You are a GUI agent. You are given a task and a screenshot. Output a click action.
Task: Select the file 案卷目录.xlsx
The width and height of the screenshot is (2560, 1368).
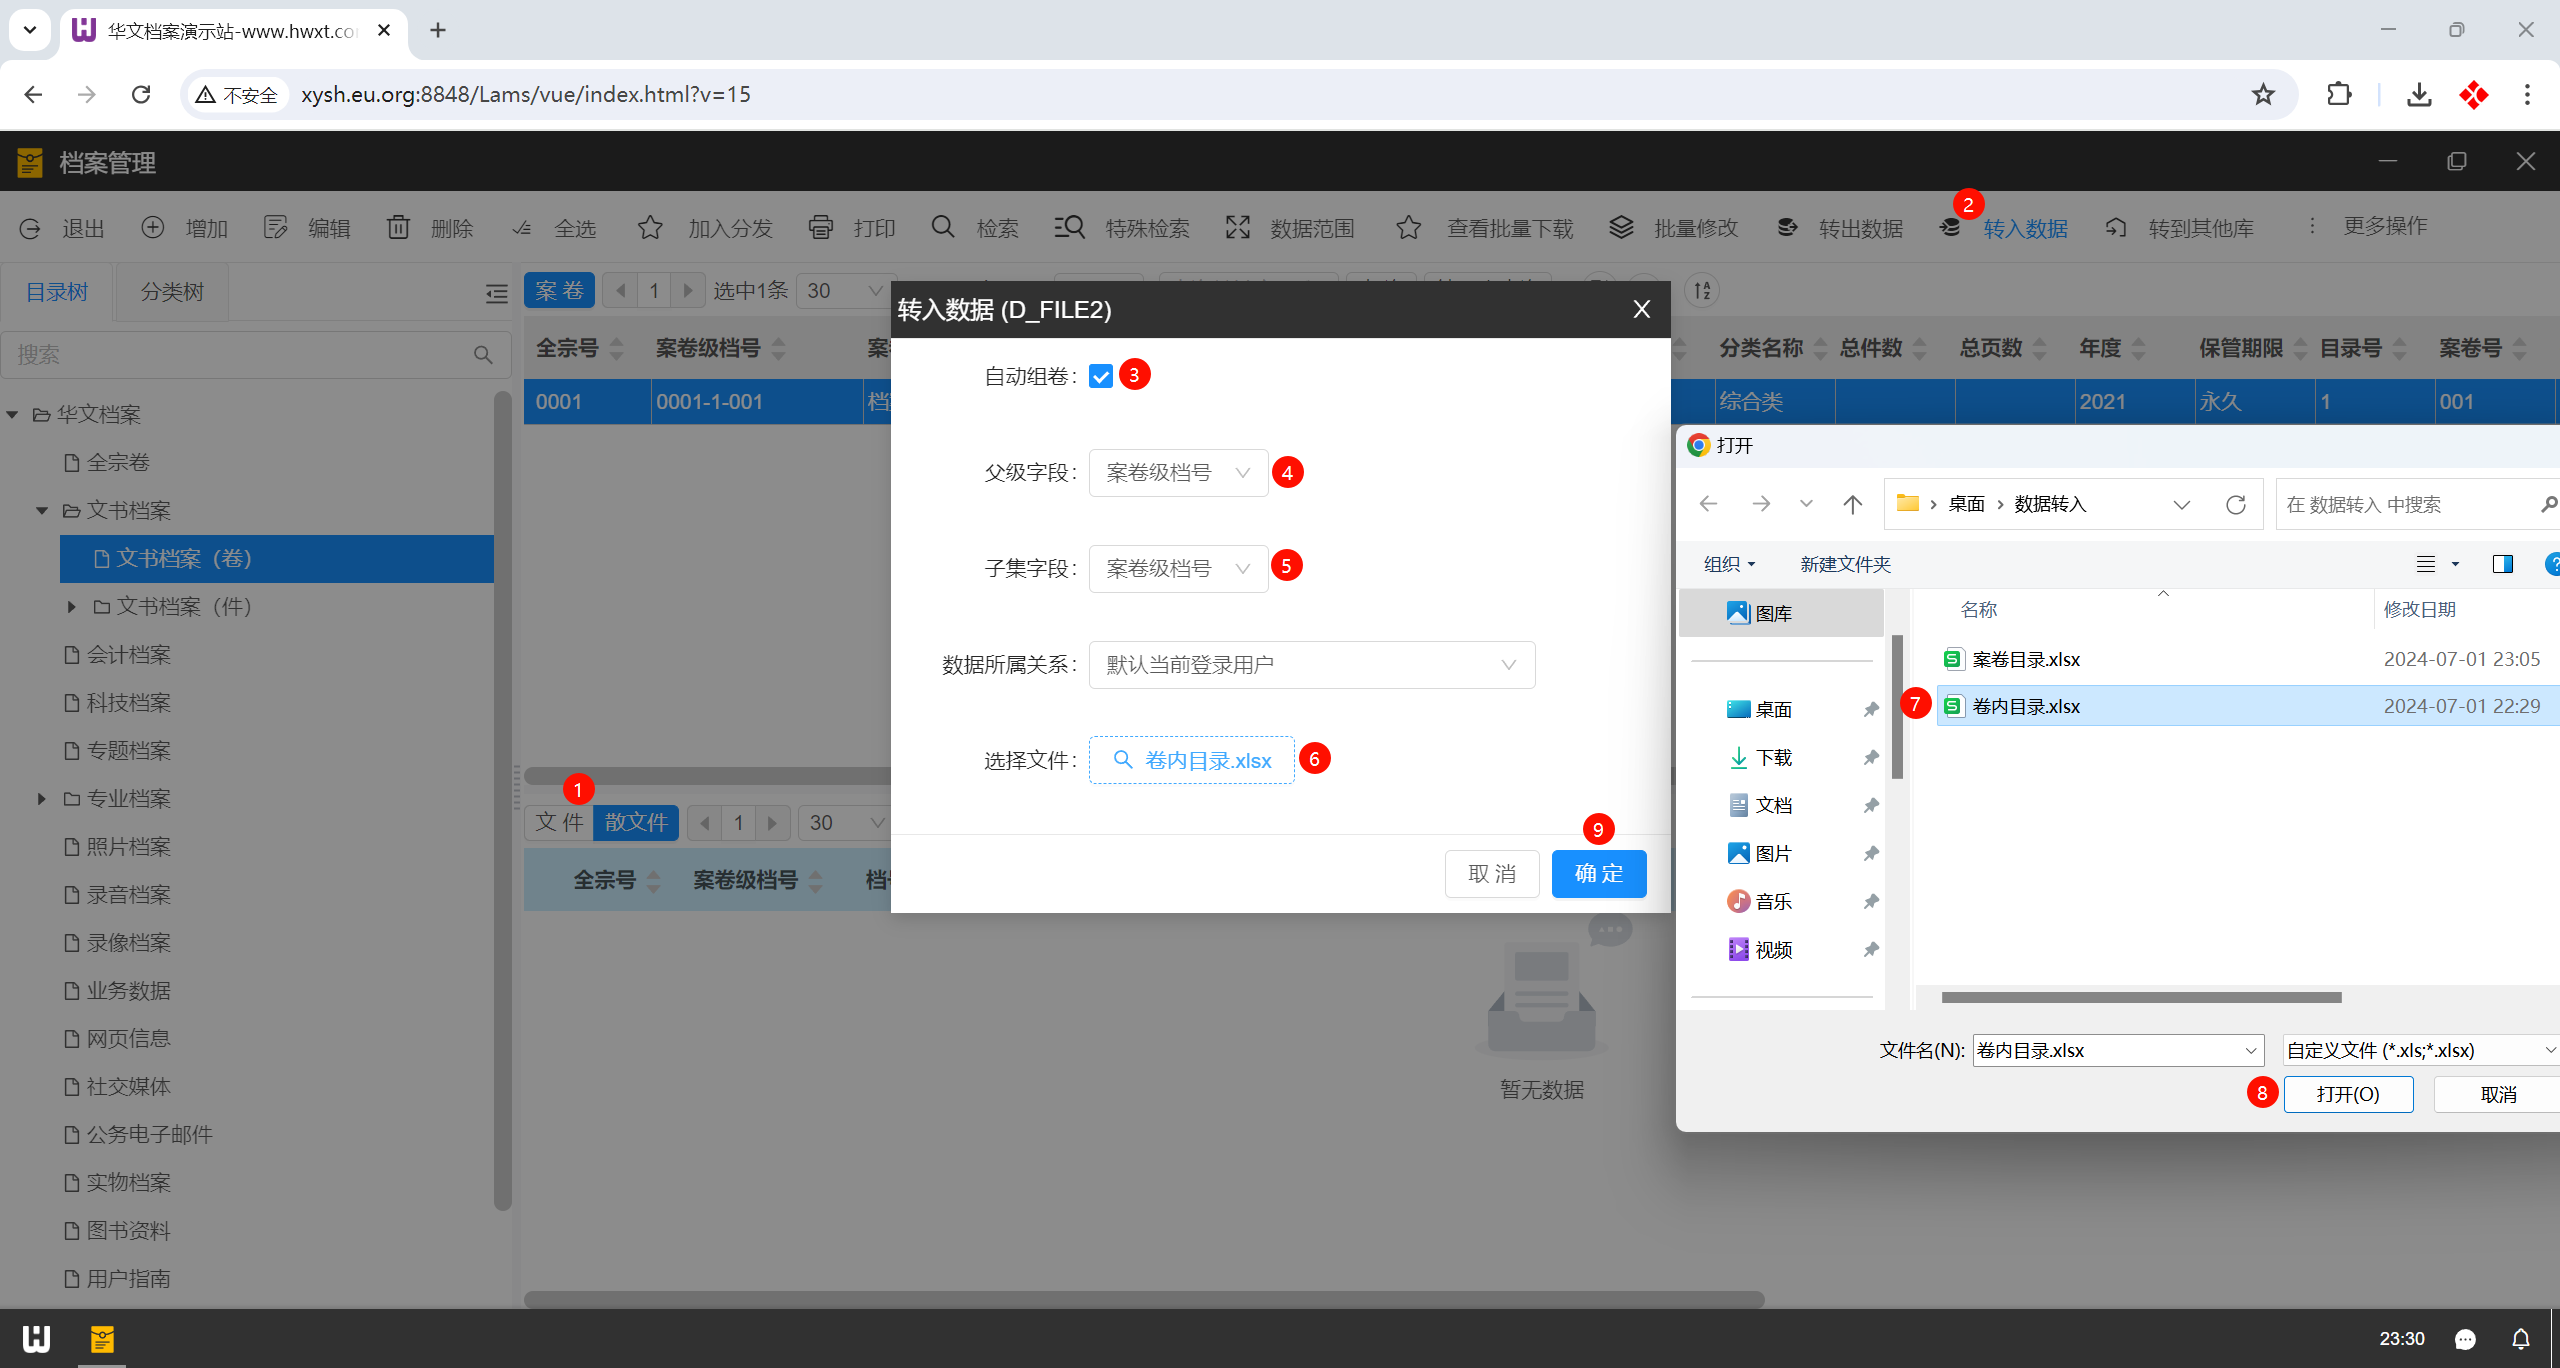(x=2025, y=660)
